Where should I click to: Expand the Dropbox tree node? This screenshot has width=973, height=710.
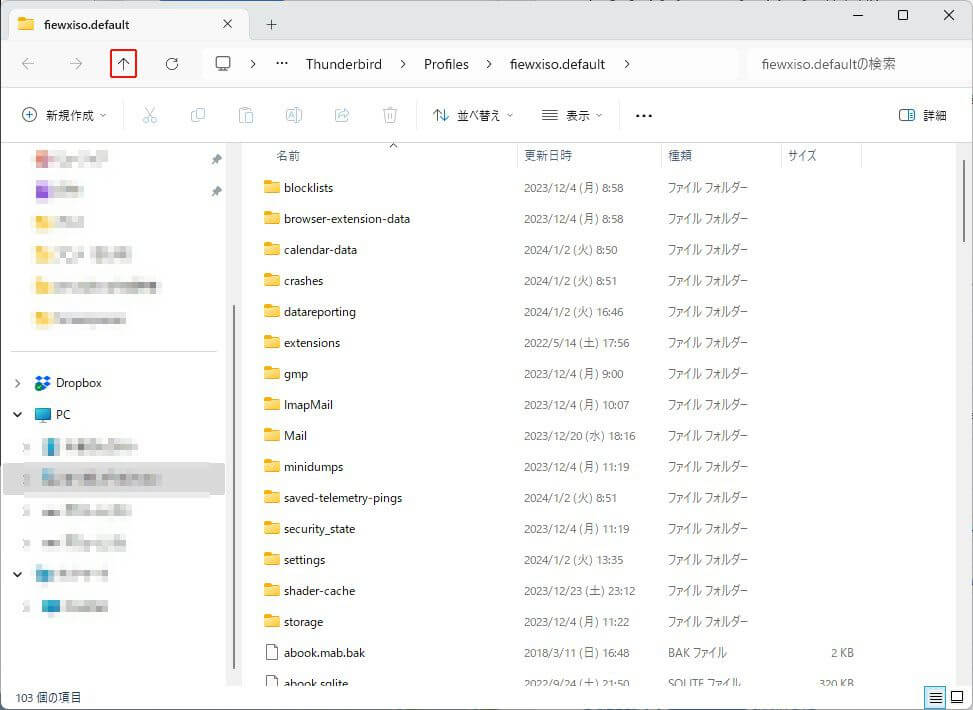pos(17,383)
